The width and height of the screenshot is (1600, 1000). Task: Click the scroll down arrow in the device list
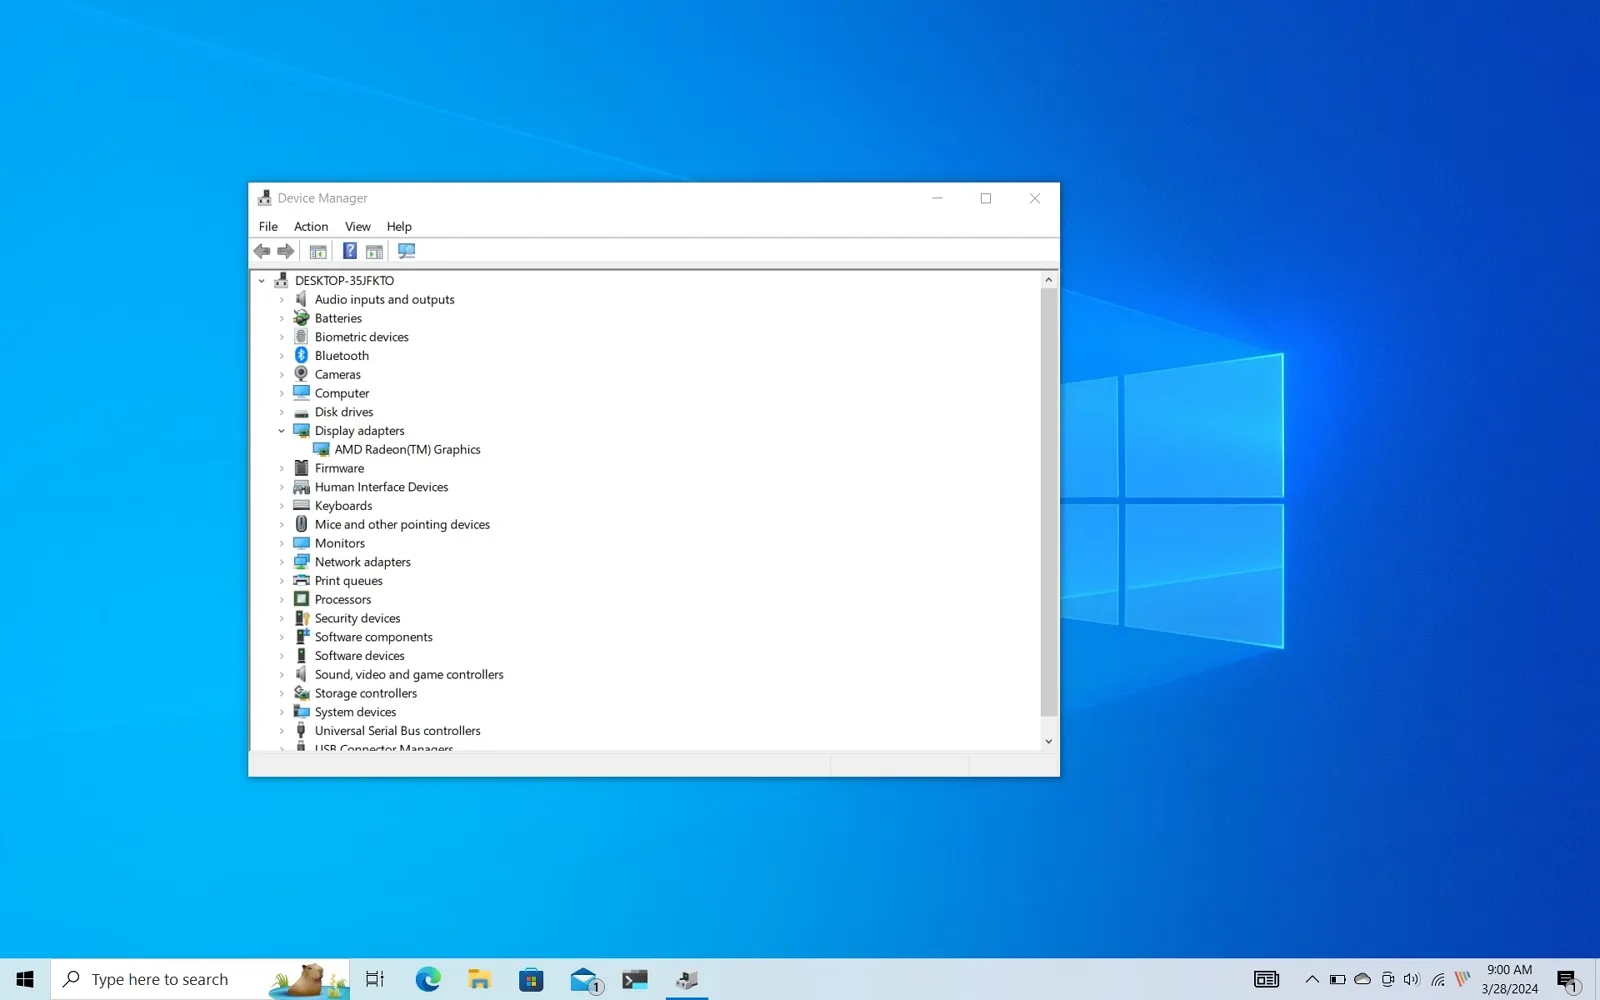tap(1048, 741)
